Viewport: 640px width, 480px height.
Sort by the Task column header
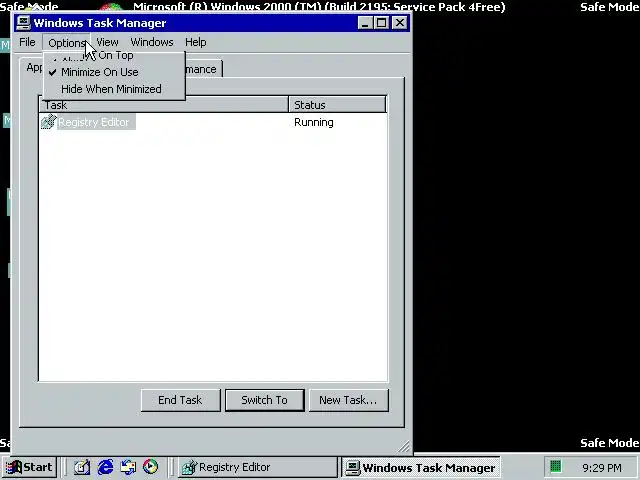point(164,104)
